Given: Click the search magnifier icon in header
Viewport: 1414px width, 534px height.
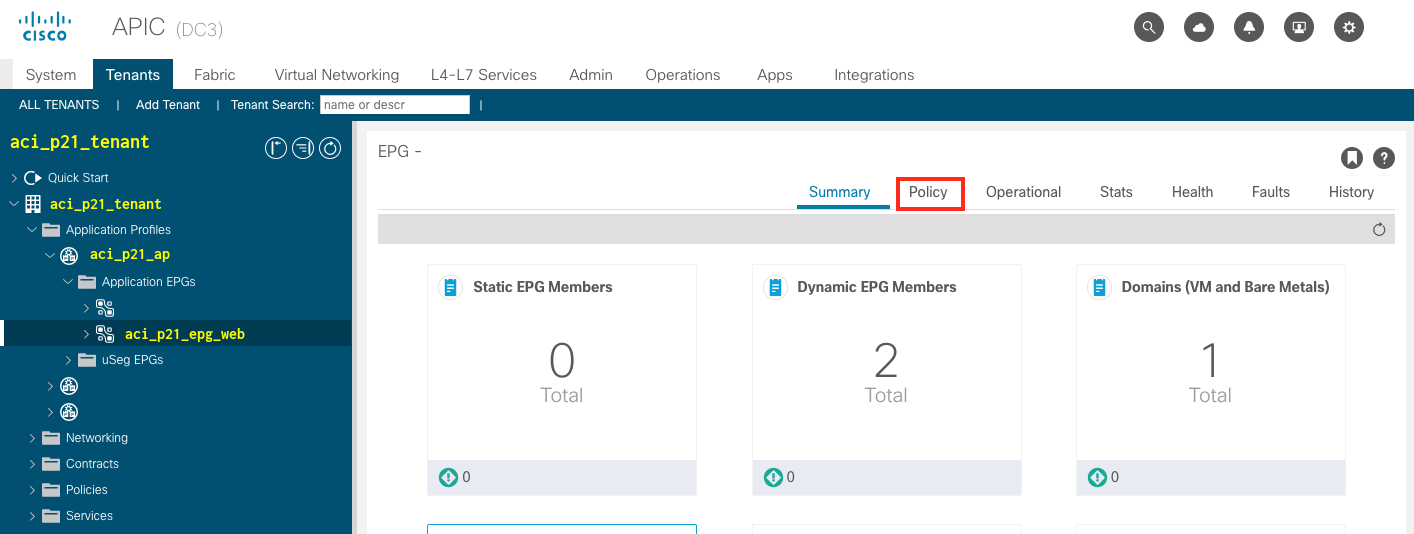Looking at the screenshot, I should 1149,27.
